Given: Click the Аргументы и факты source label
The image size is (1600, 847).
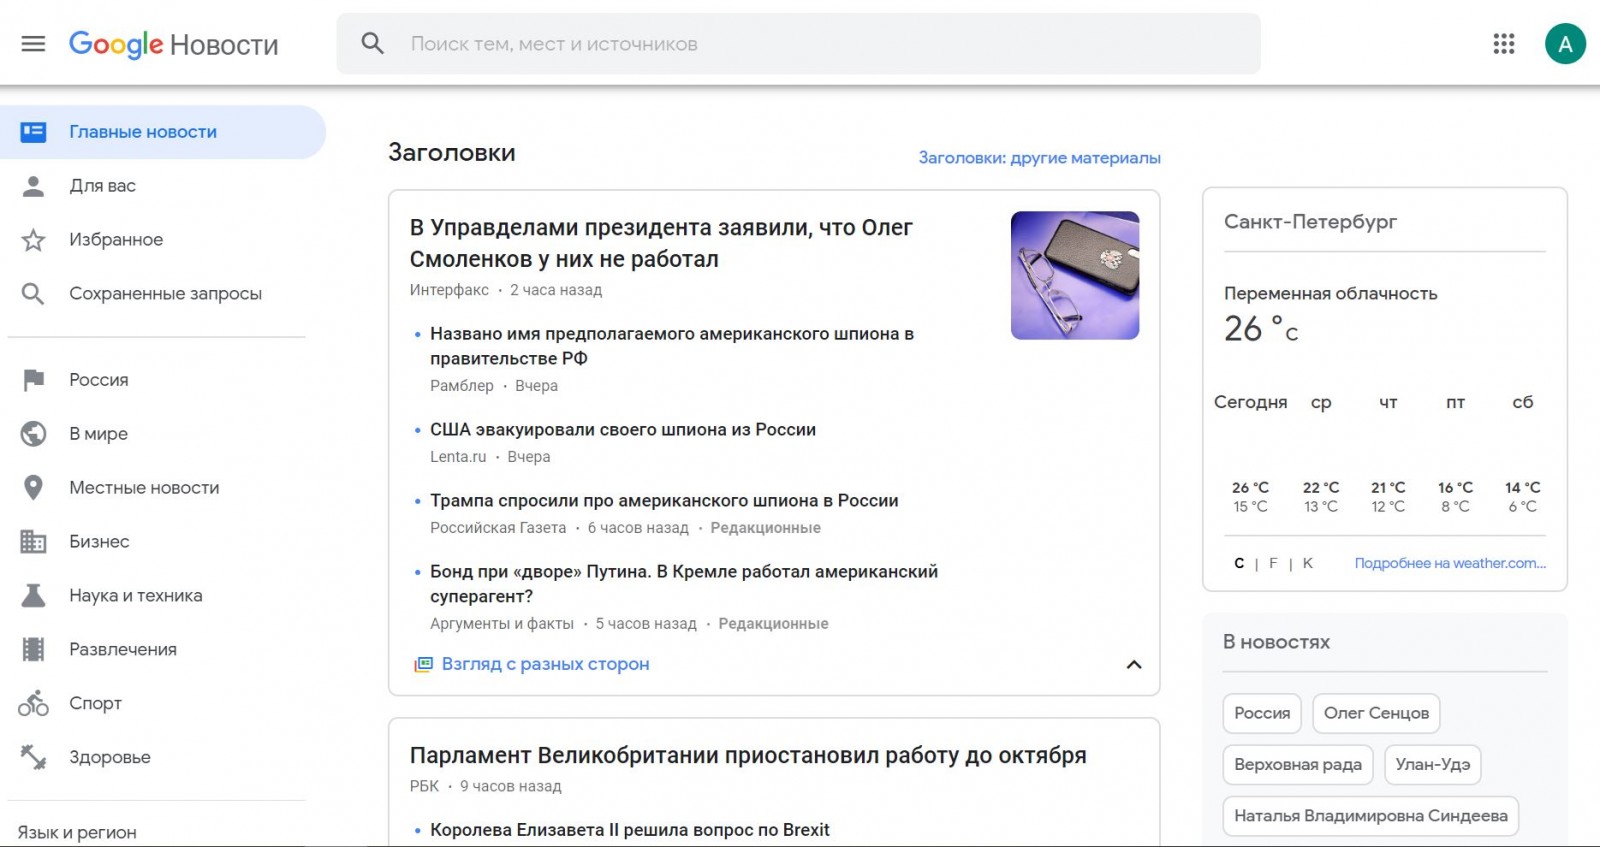Looking at the screenshot, I should [x=502, y=624].
